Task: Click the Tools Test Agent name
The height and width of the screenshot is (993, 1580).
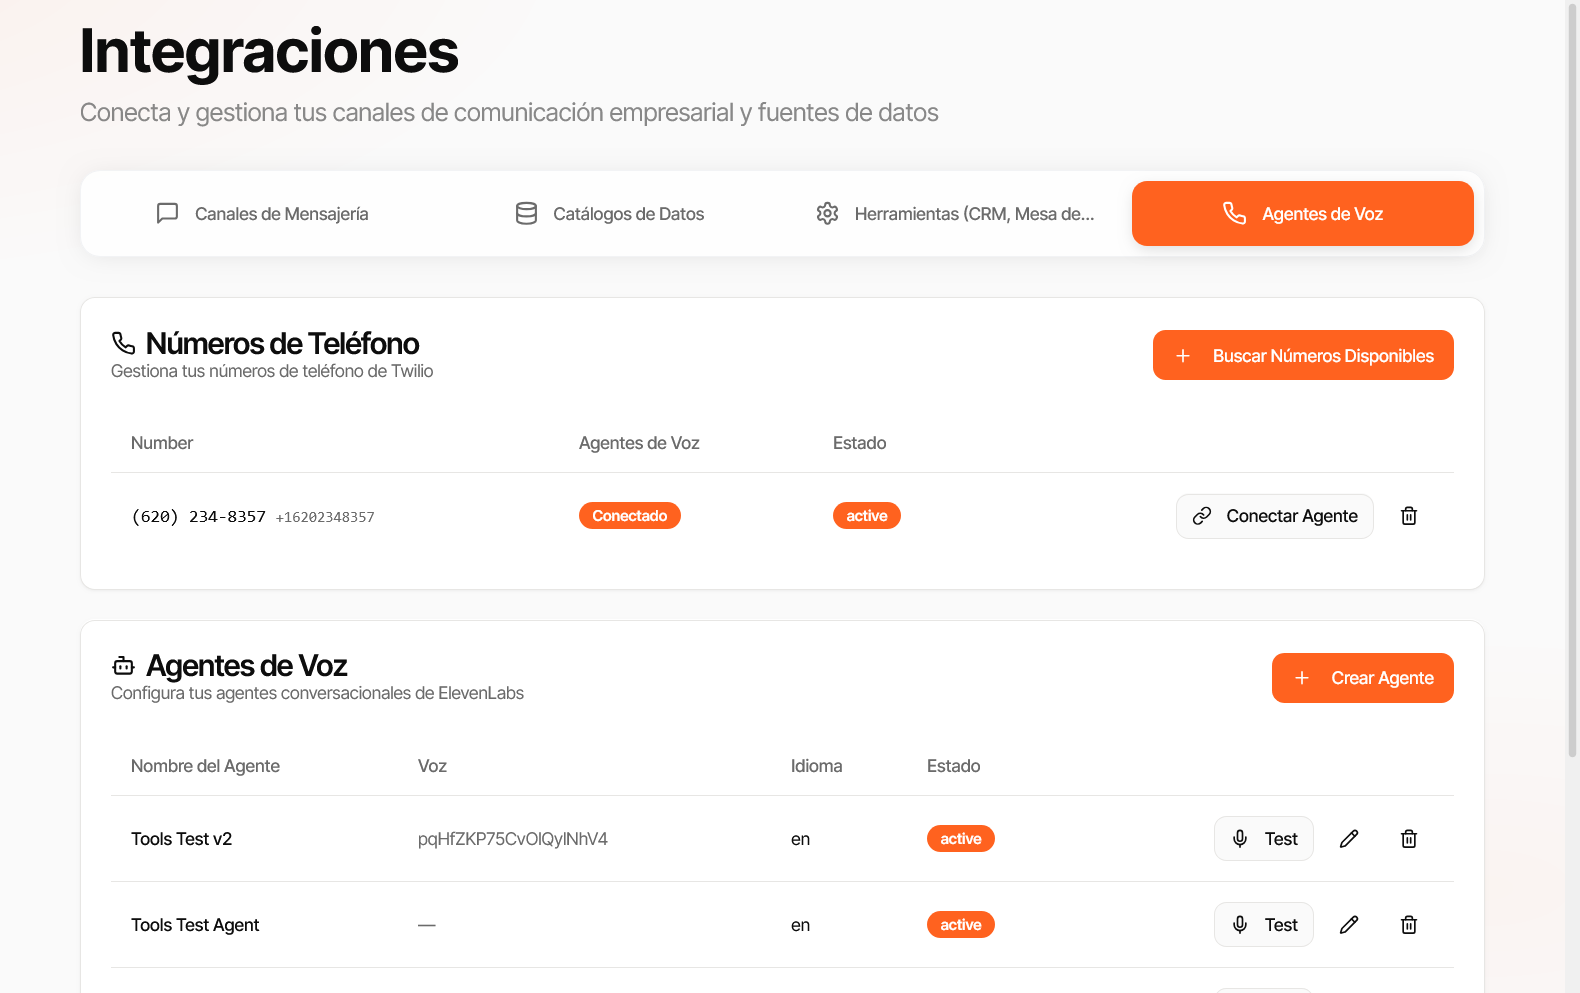Action: [x=195, y=926]
